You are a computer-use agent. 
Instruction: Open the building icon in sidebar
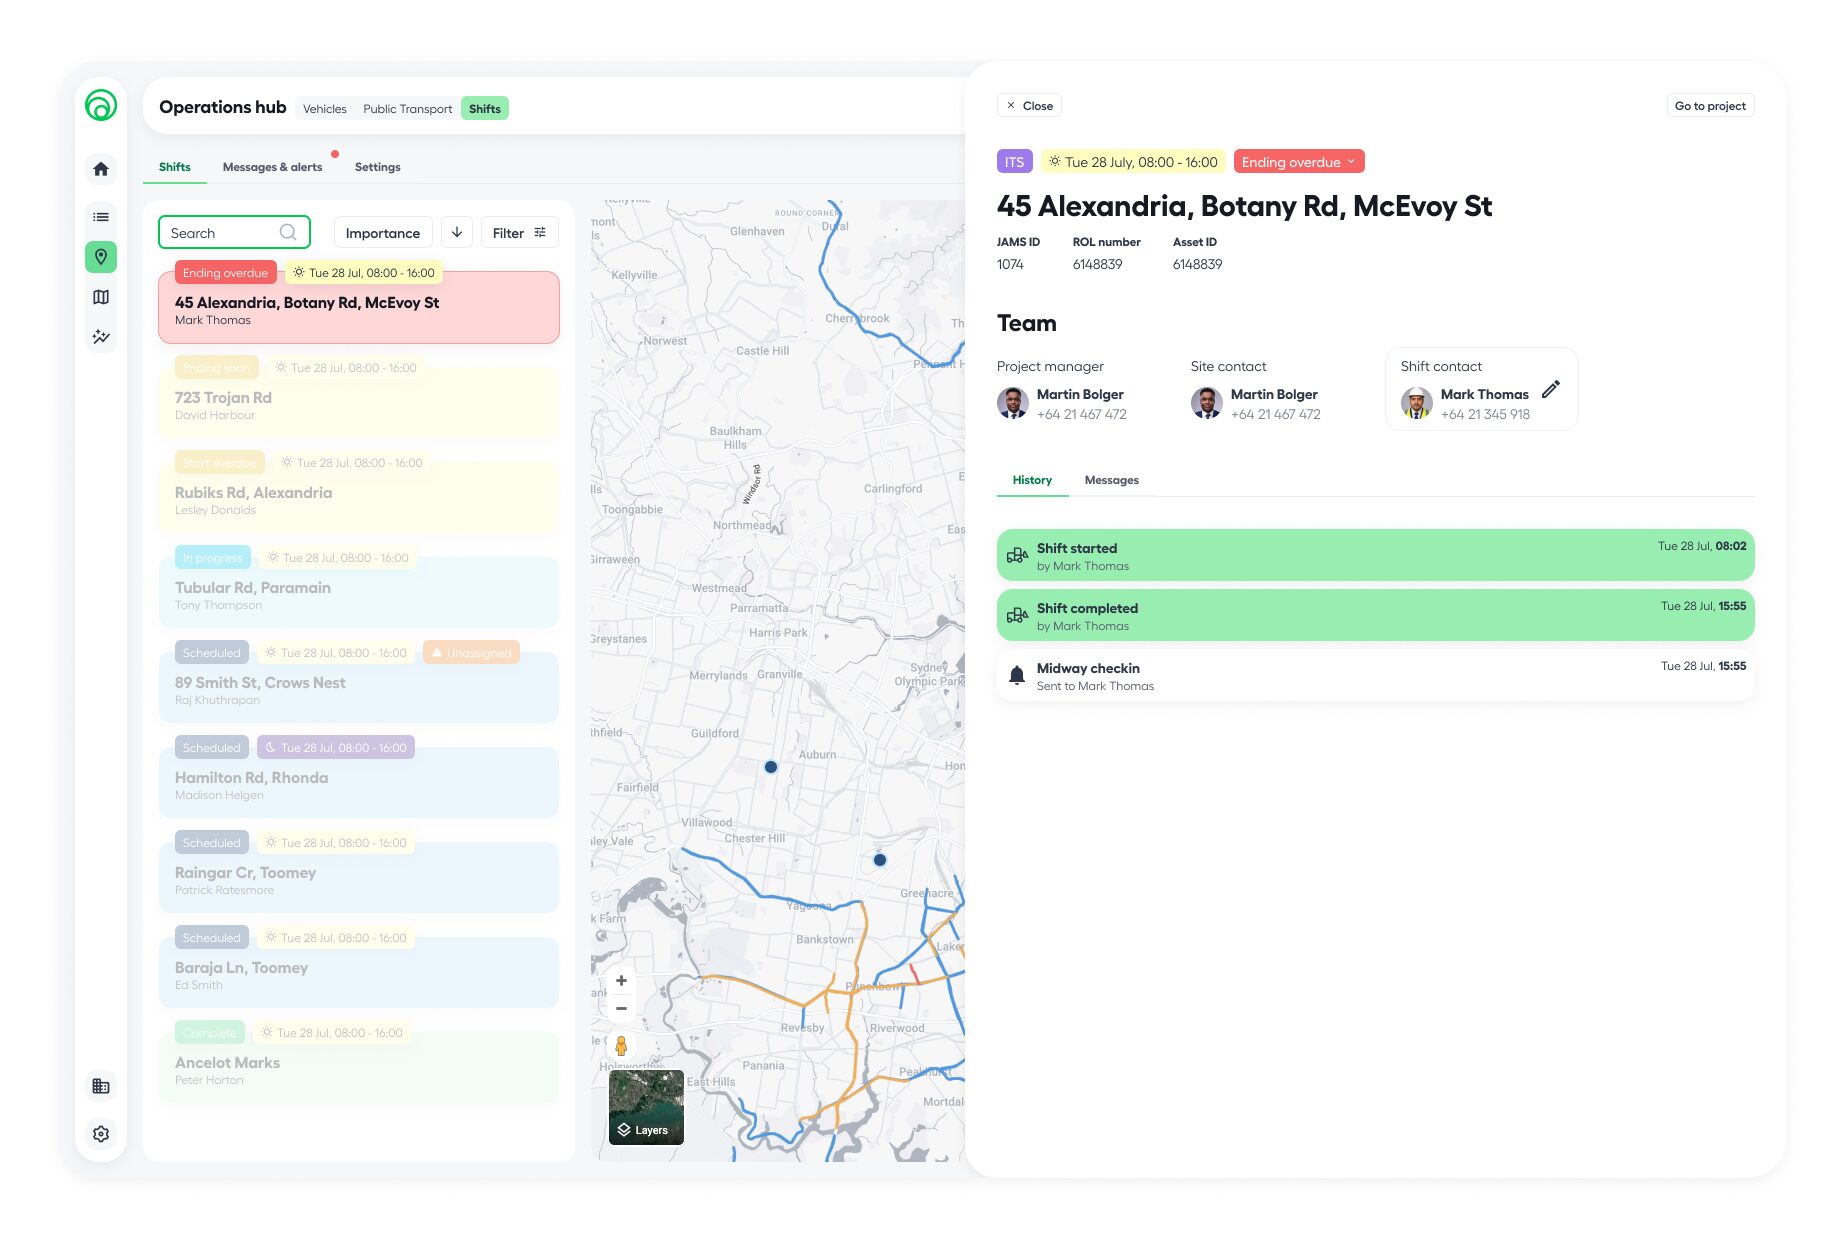point(101,1086)
